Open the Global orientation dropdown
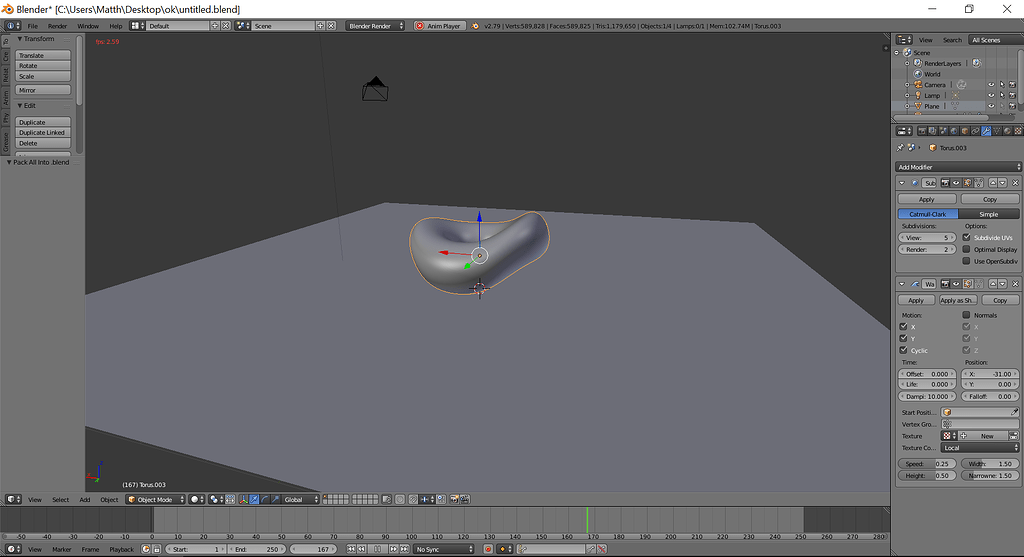The image size is (1024, 557). coord(301,500)
